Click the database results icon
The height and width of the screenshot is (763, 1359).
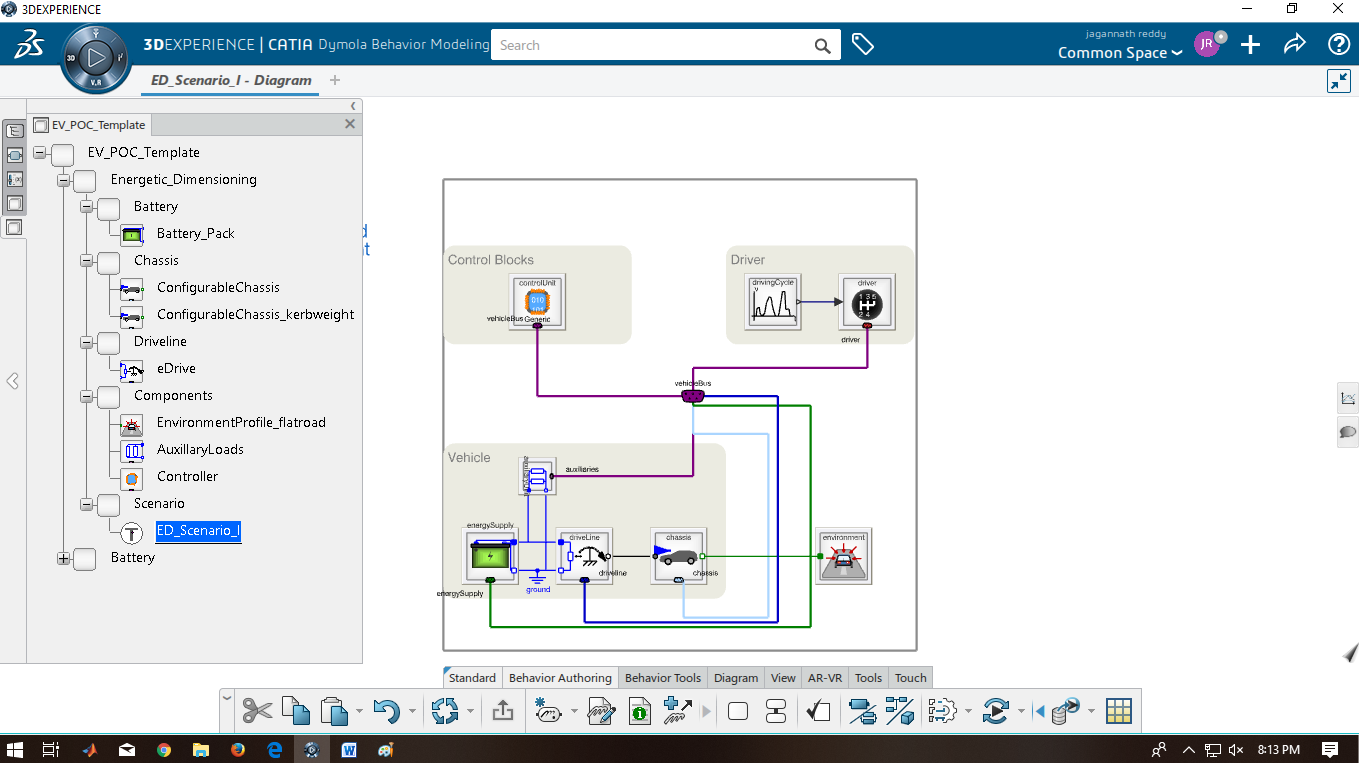coord(1066,711)
